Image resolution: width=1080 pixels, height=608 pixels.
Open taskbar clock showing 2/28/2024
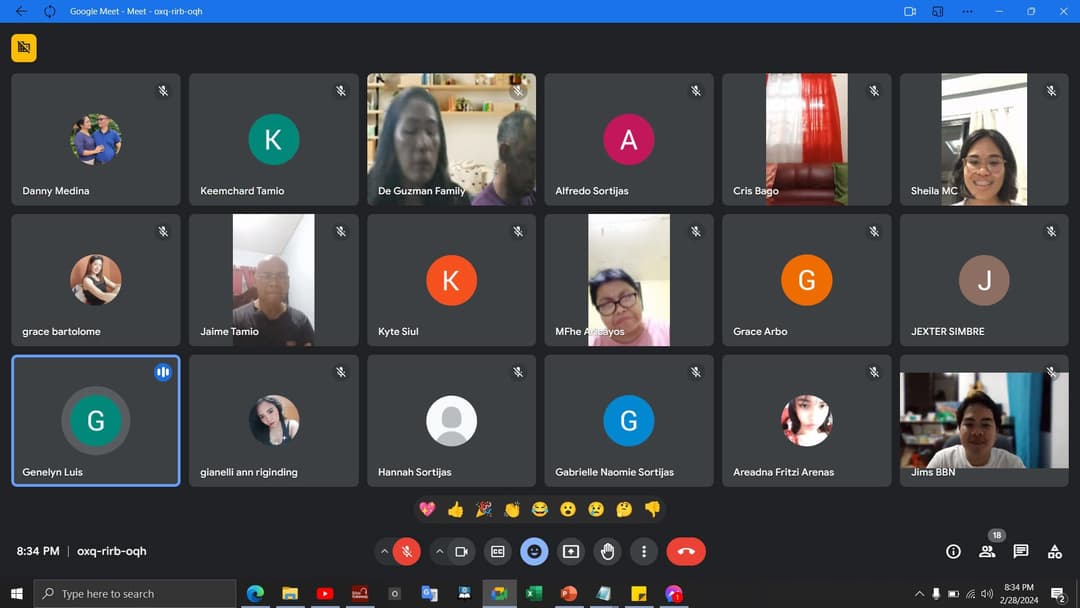(1019, 594)
